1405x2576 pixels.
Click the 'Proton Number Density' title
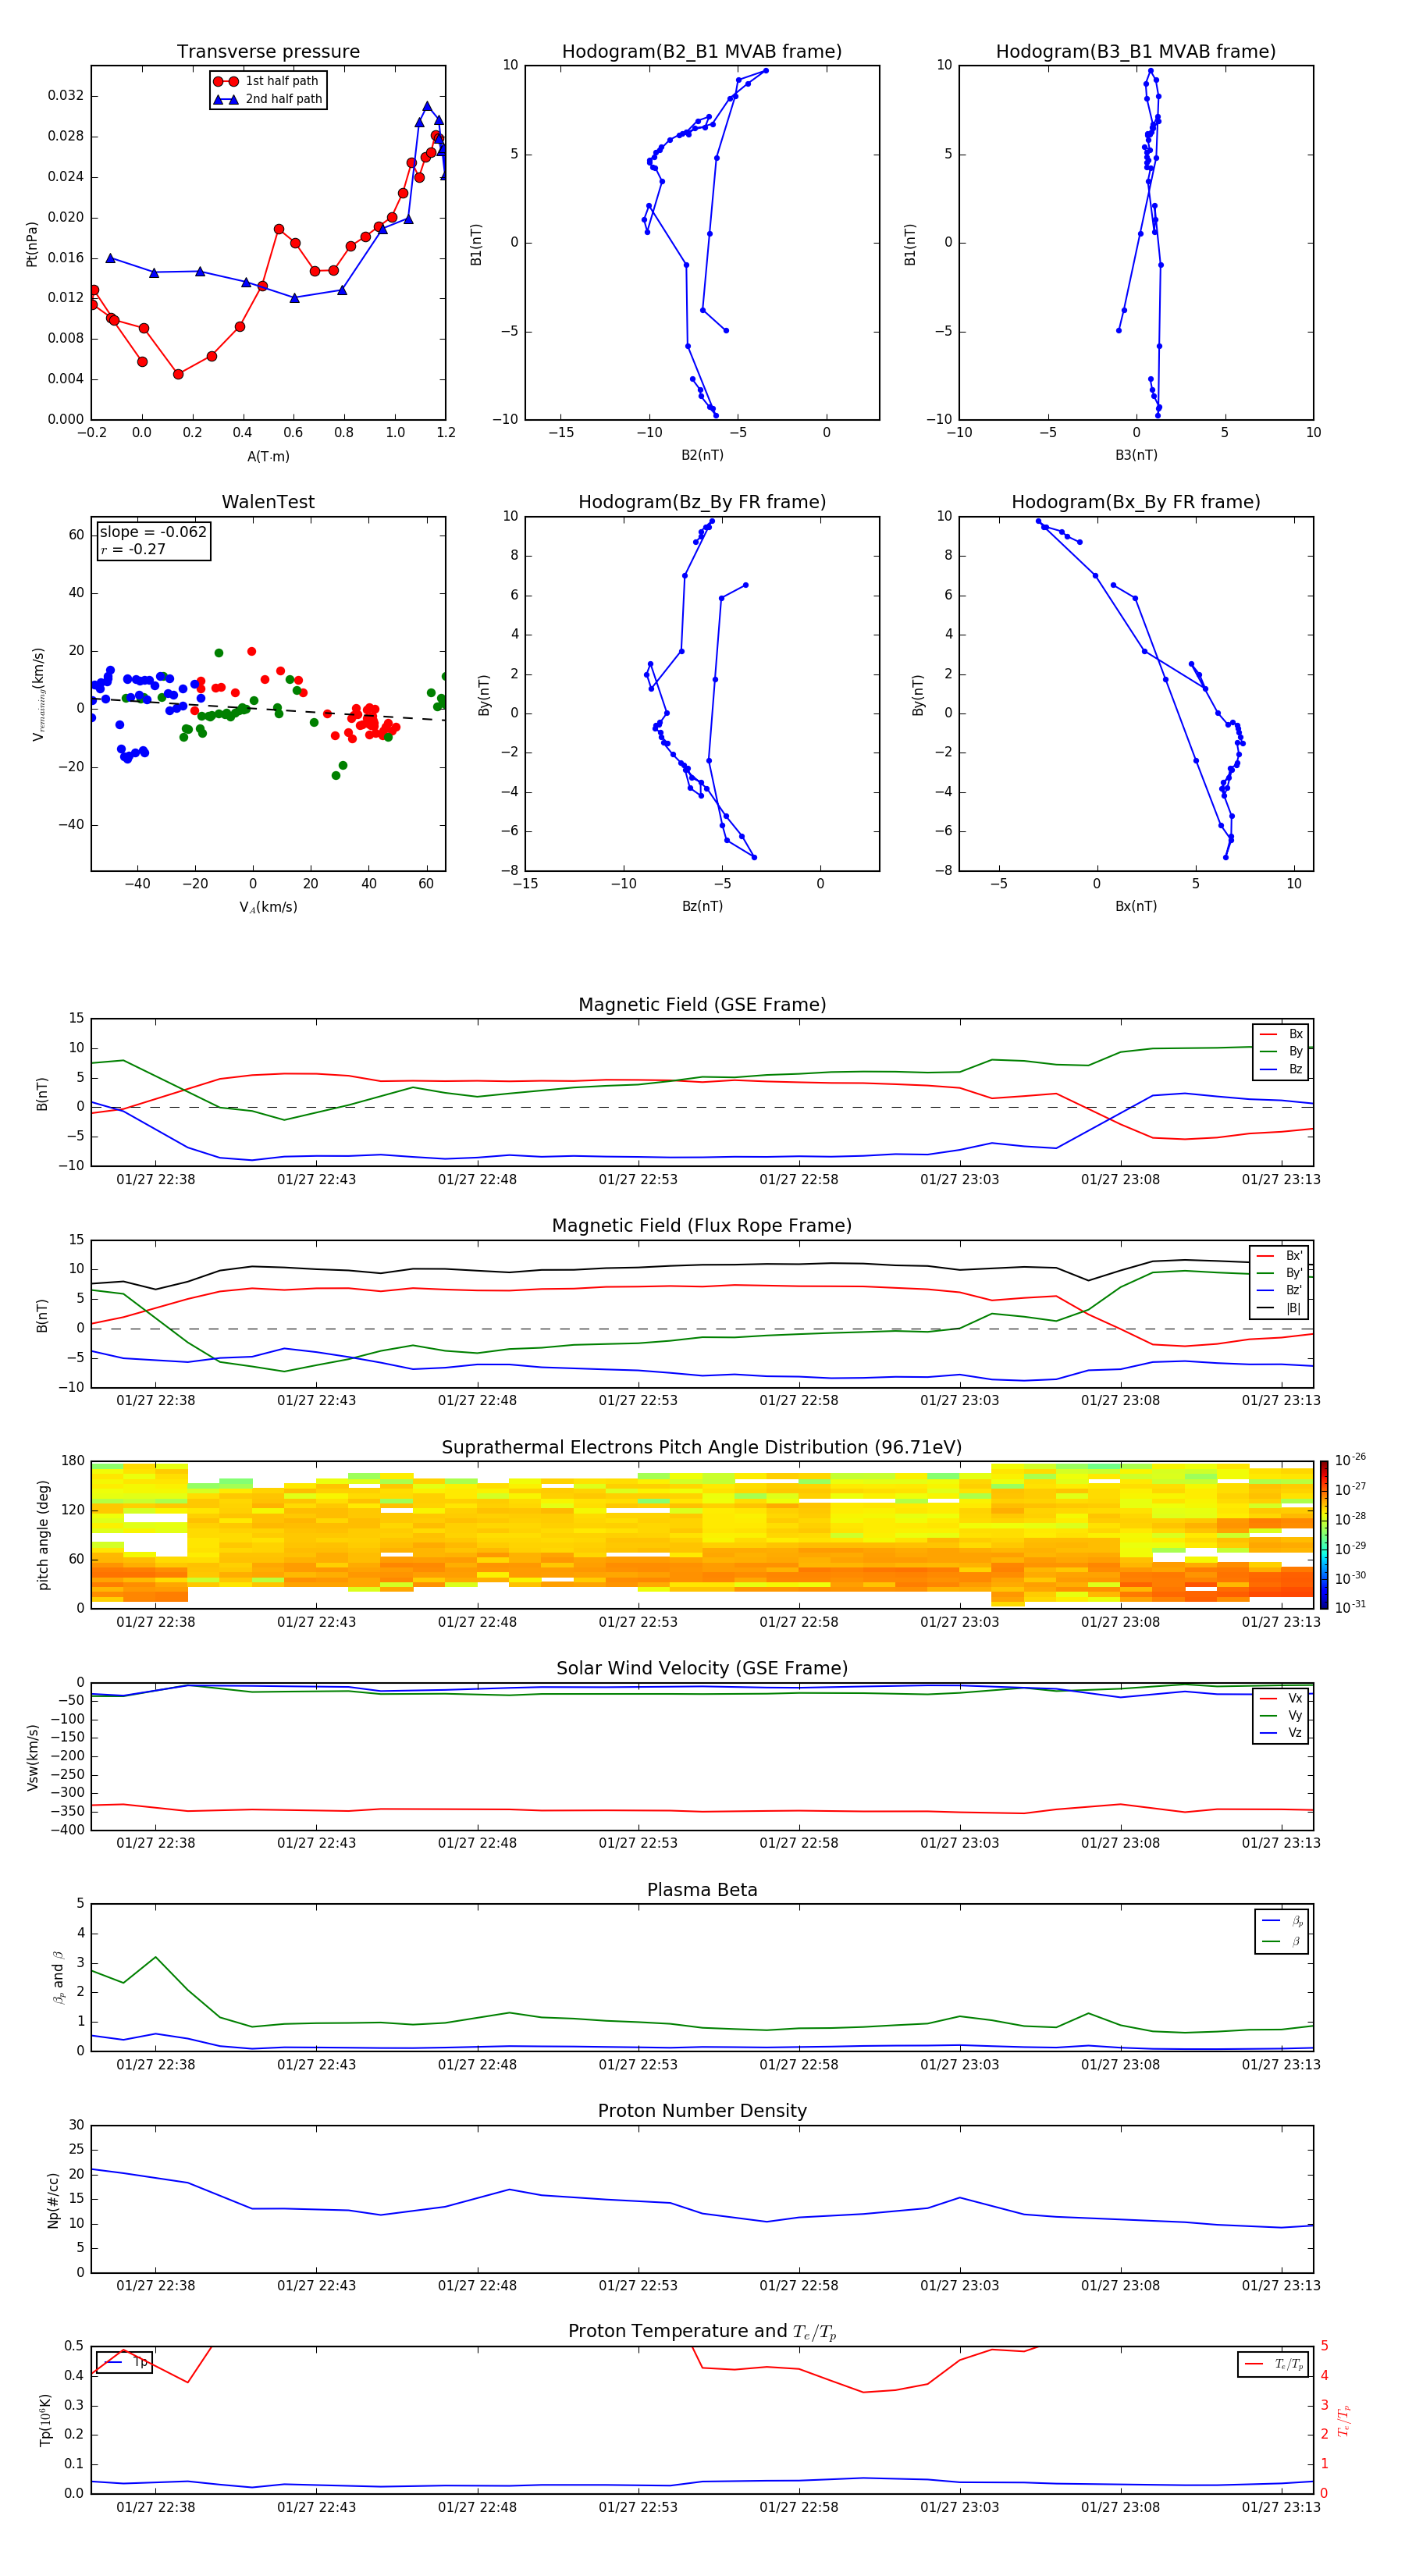pyautogui.click(x=702, y=2111)
